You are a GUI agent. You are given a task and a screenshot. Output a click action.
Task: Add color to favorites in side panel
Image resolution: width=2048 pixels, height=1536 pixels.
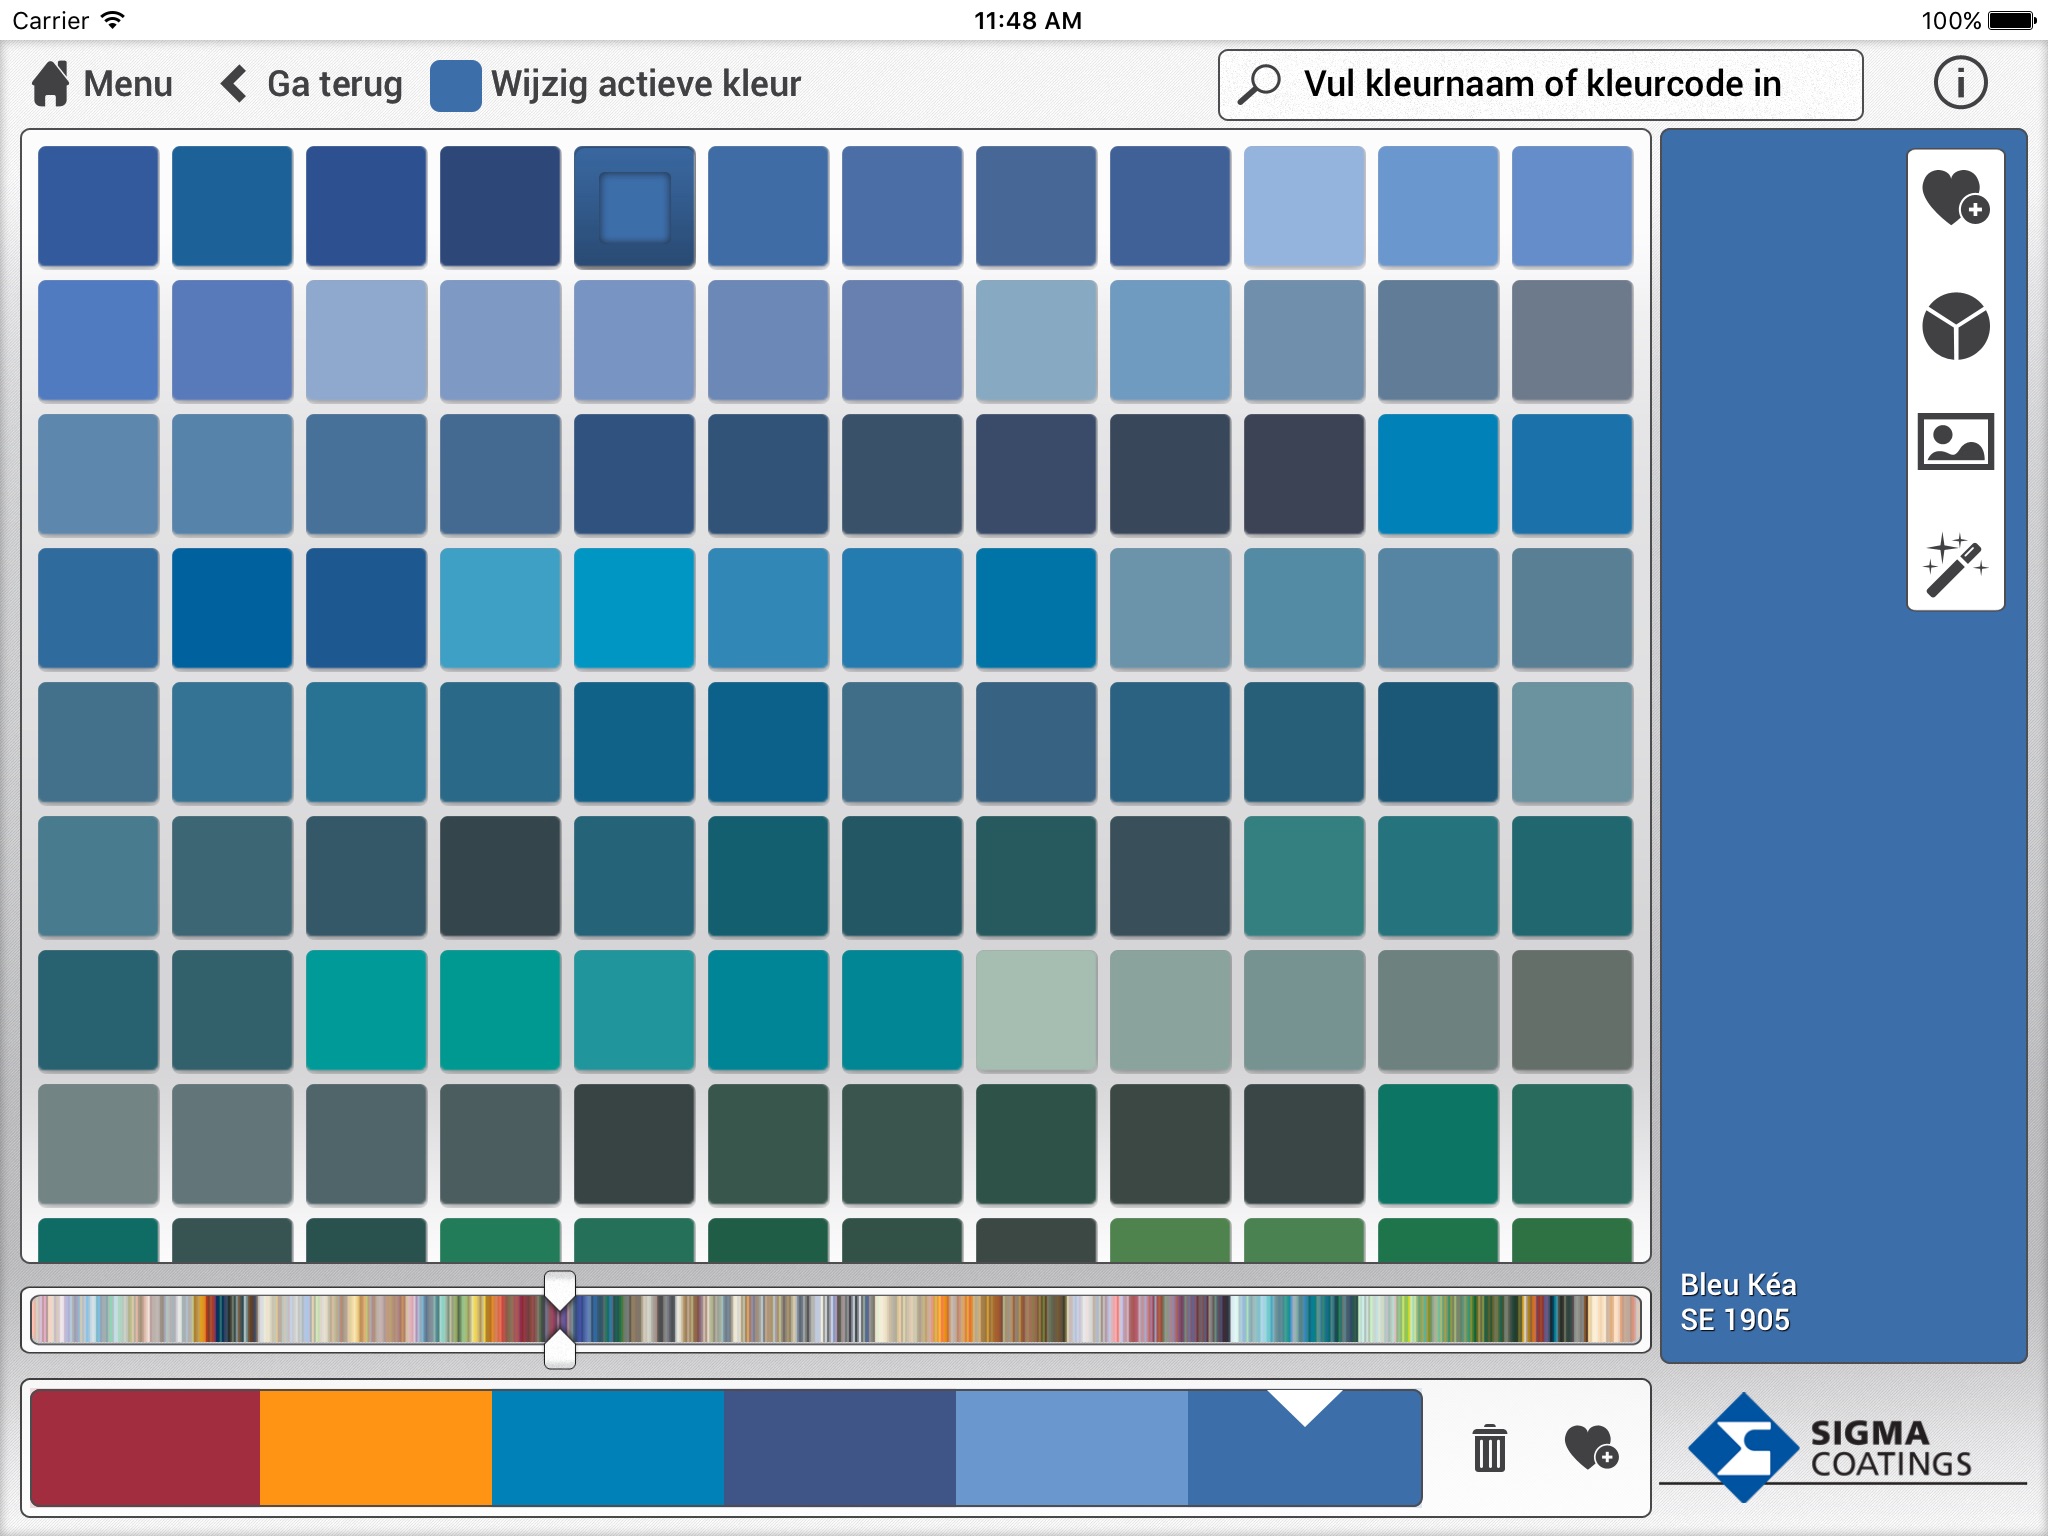pos(1955,197)
